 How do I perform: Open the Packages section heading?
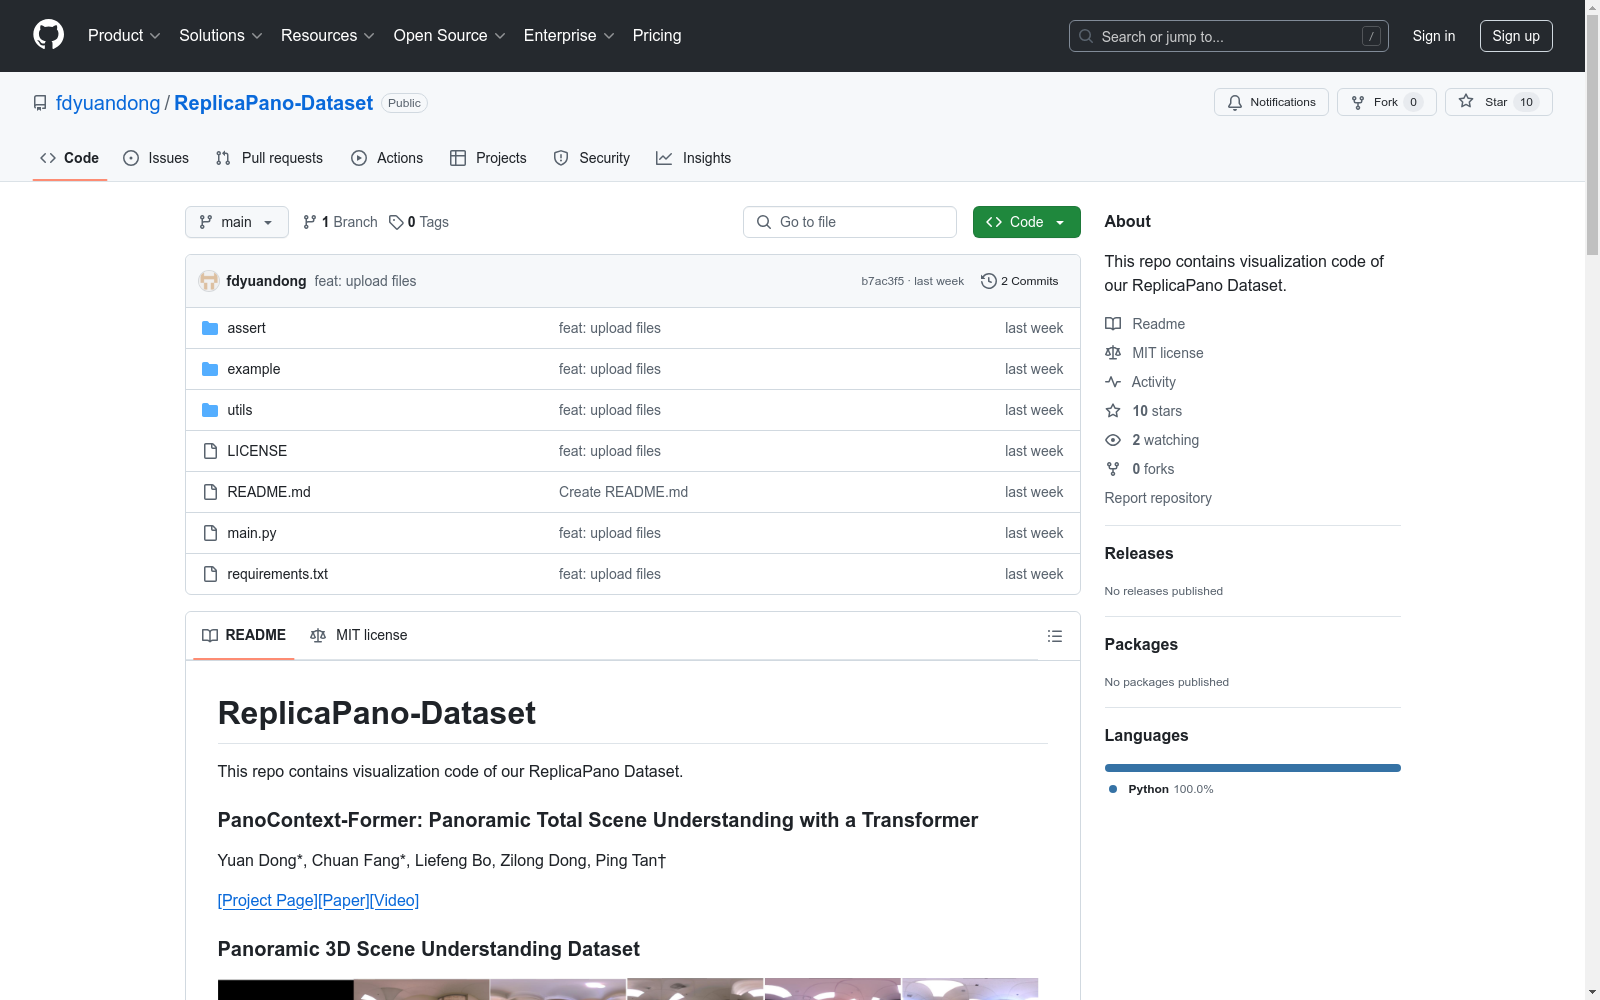pos(1141,645)
